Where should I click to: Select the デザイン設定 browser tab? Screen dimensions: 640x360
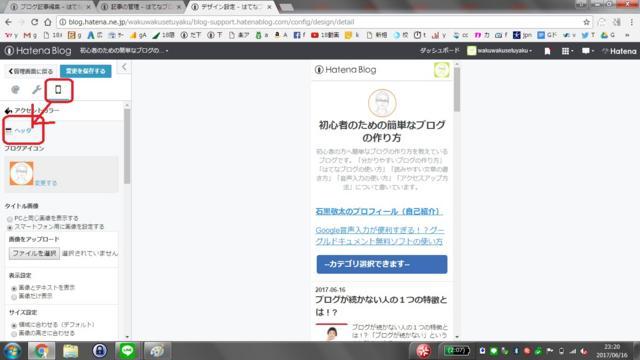click(232, 7)
